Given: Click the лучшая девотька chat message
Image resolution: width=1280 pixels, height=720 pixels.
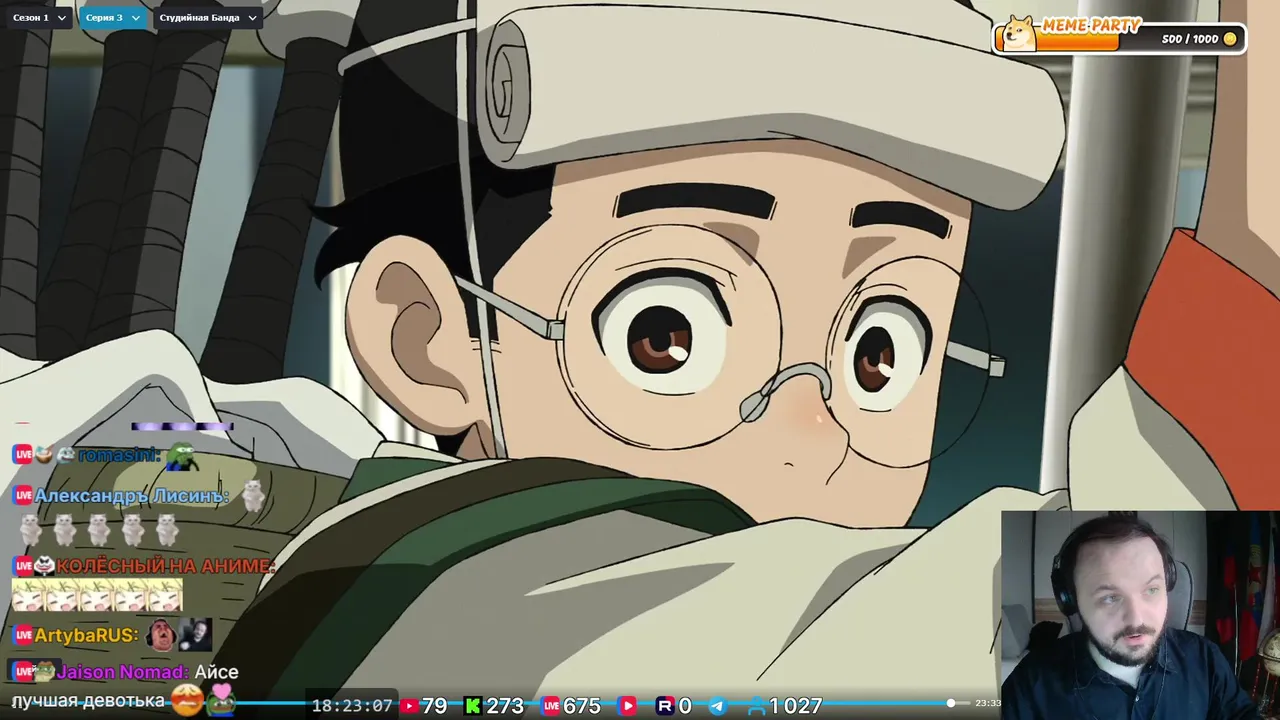Looking at the screenshot, I should pos(88,701).
